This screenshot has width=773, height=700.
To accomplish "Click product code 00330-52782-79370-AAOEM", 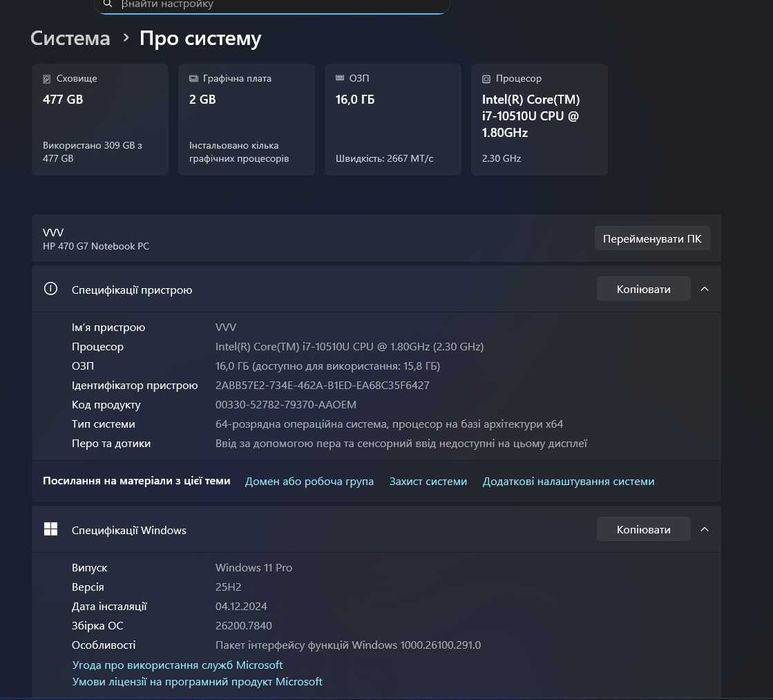I will pos(286,405).
